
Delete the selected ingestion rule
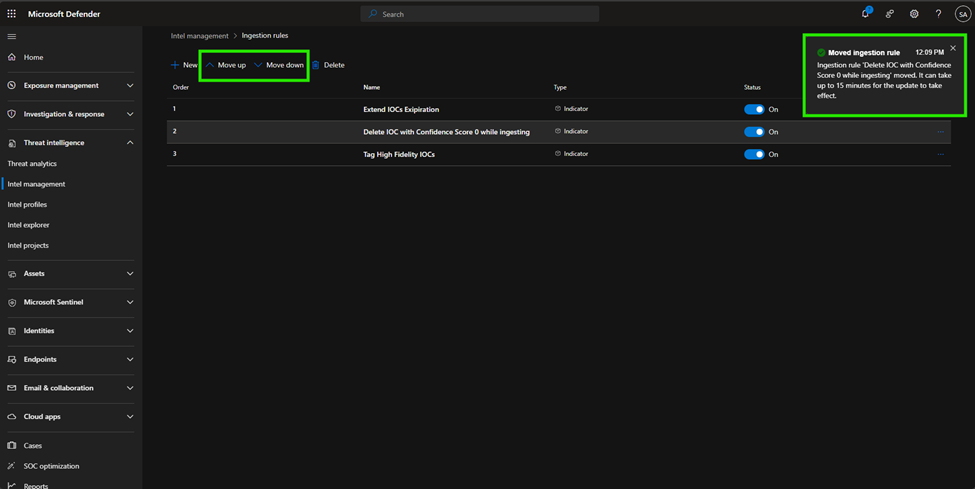click(328, 65)
